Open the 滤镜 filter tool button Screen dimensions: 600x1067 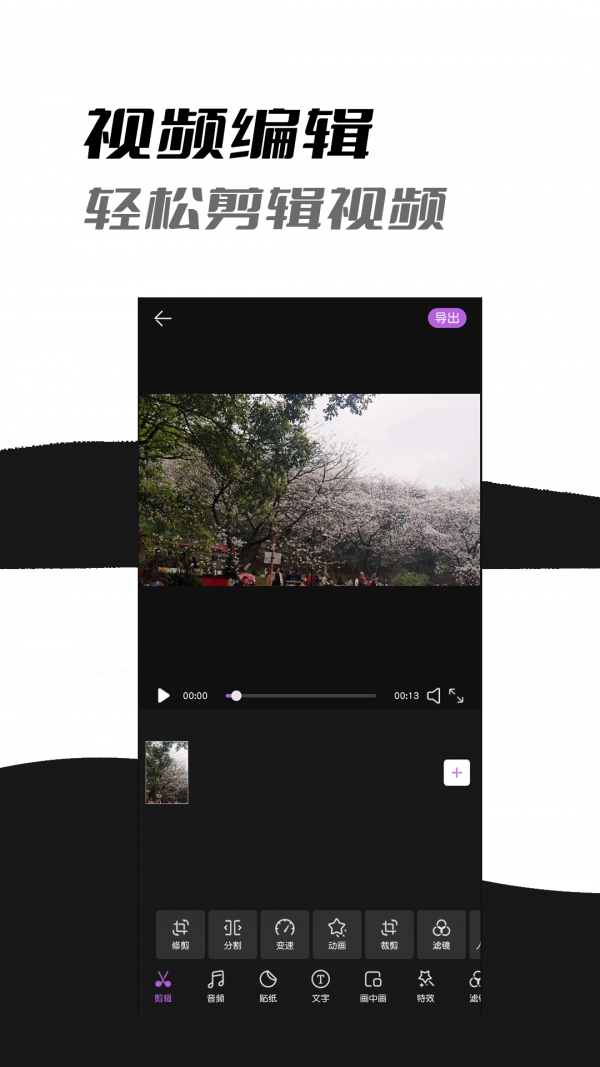click(x=441, y=934)
